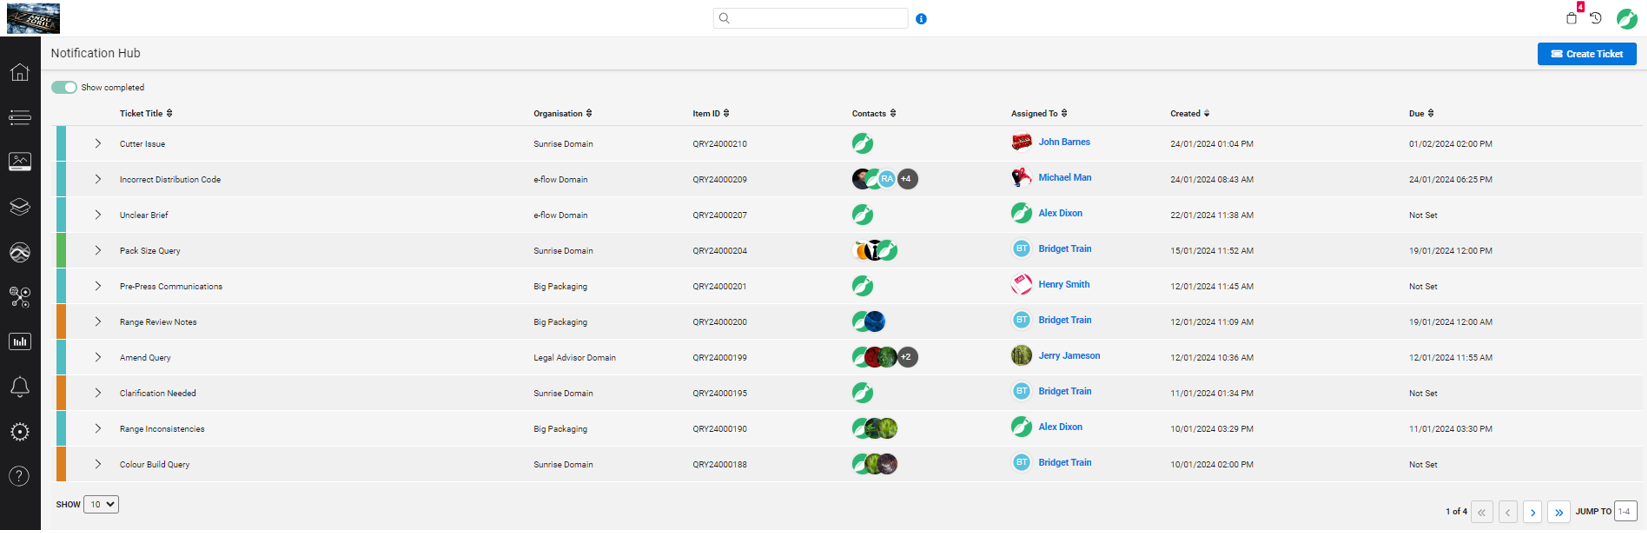
Task: Open the home icon in sidebar
Action: coord(20,72)
